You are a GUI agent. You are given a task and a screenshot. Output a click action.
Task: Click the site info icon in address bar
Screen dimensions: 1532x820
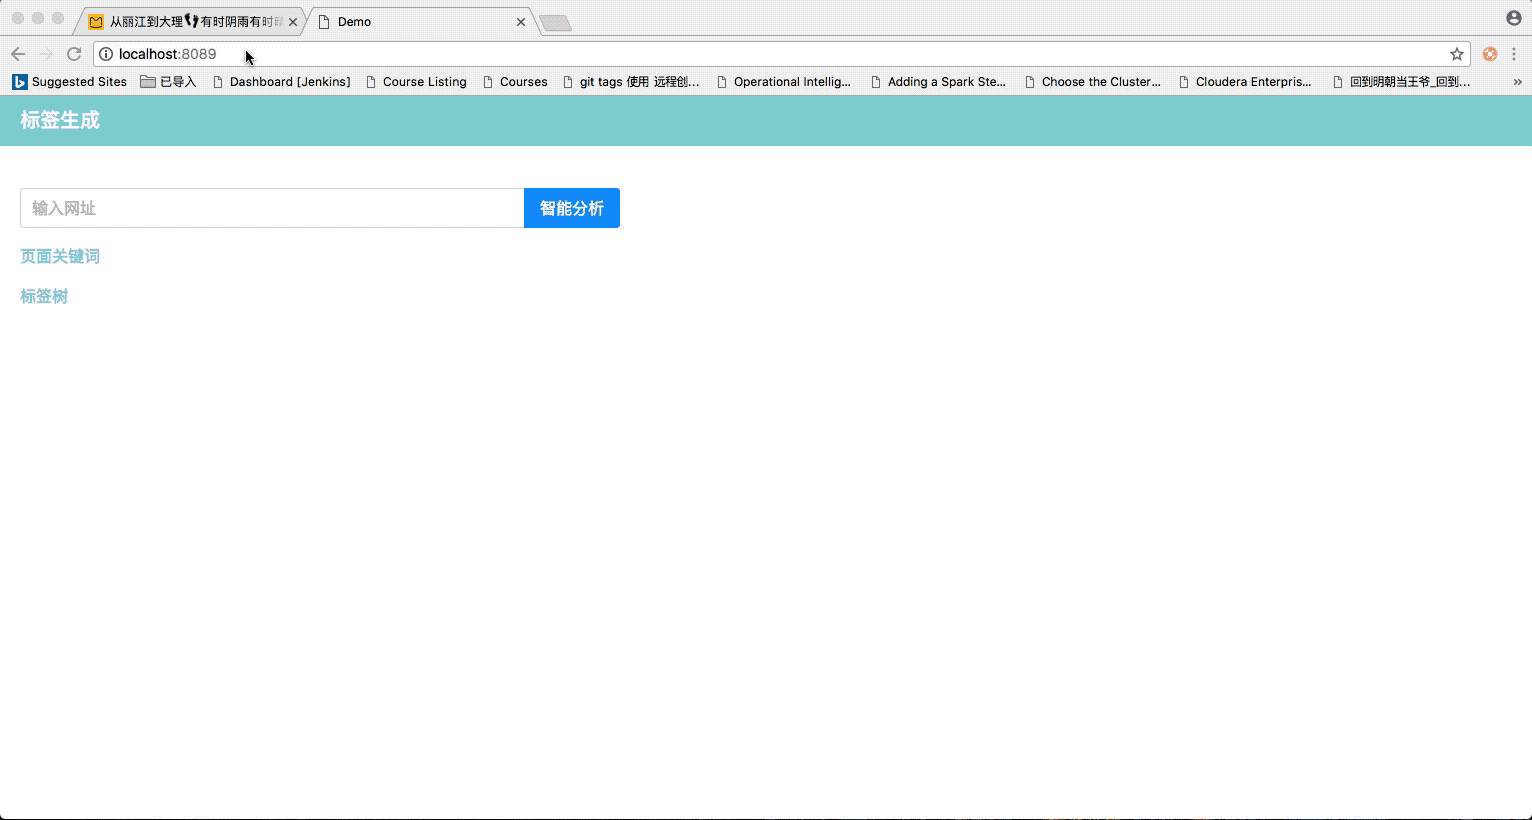106,54
